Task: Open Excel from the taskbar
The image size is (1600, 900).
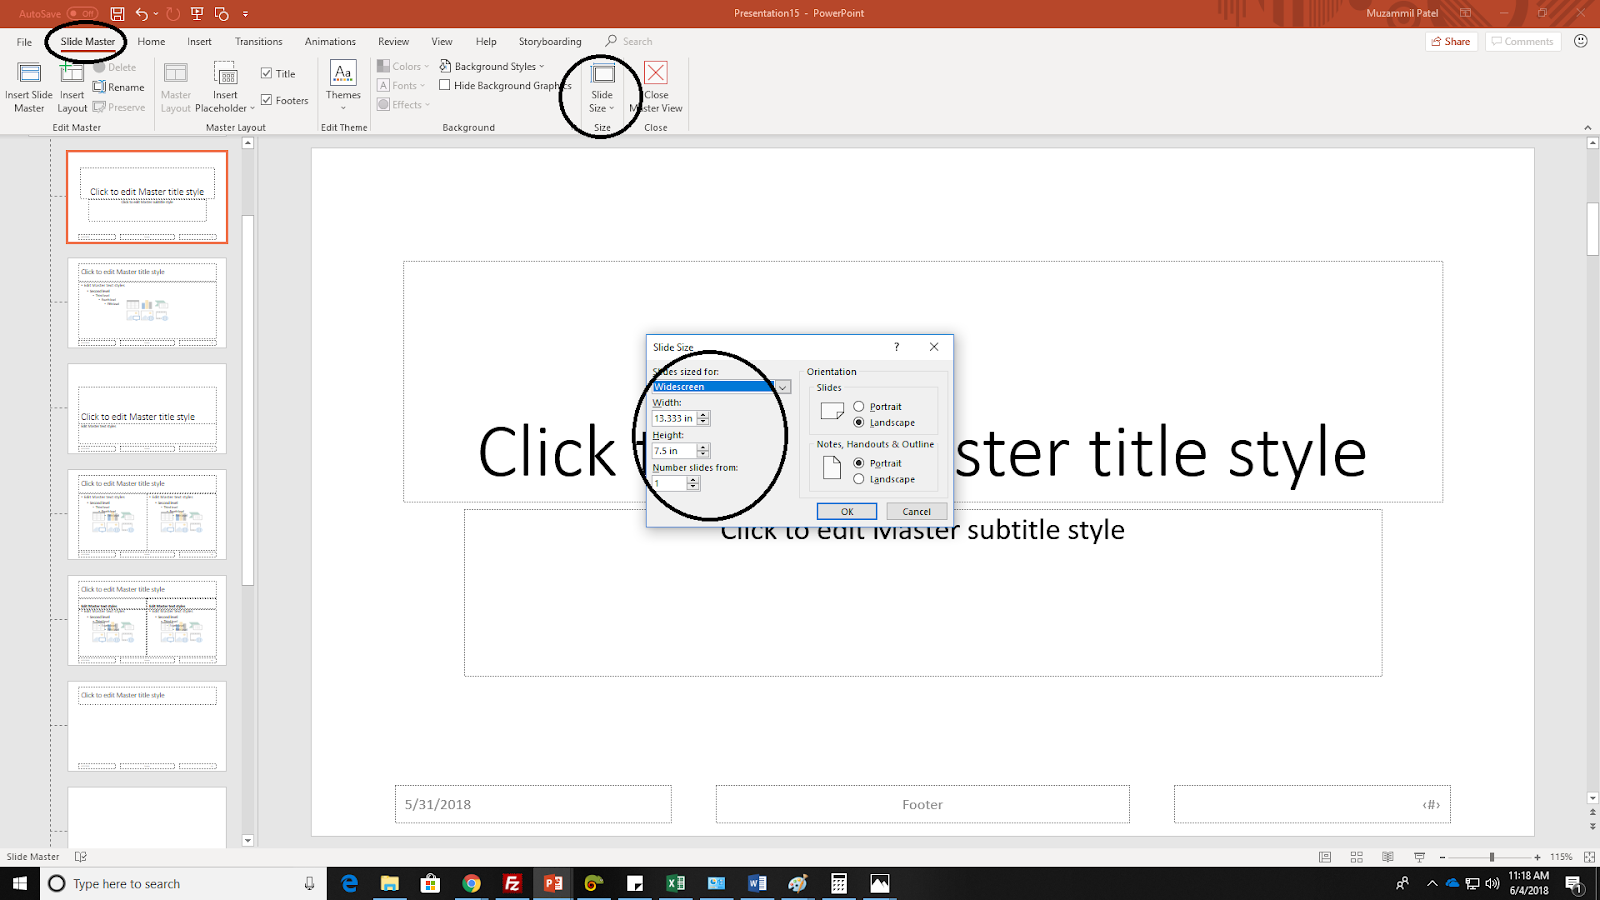Action: click(x=675, y=883)
